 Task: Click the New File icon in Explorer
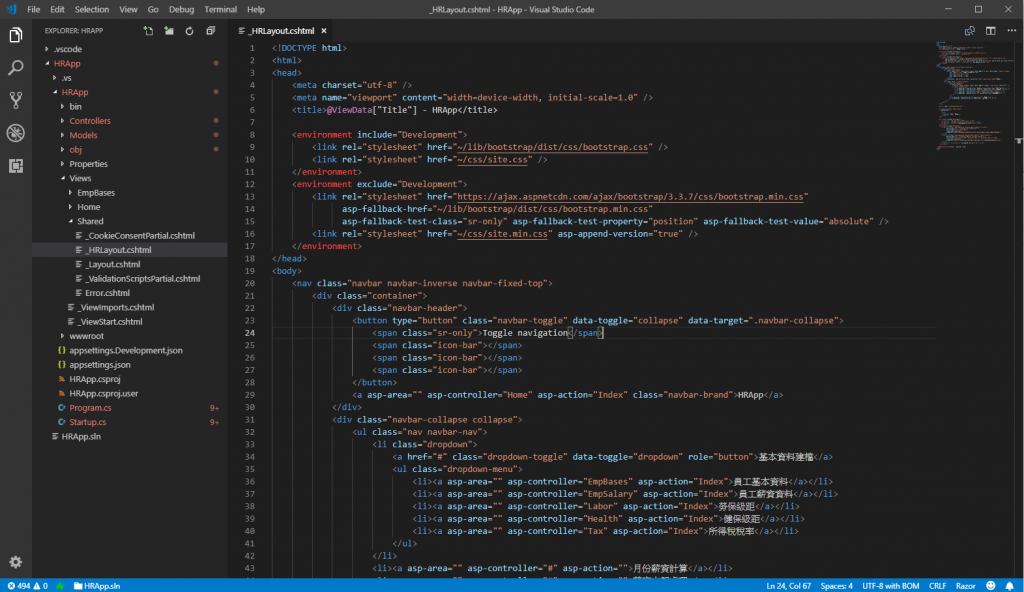[x=148, y=31]
